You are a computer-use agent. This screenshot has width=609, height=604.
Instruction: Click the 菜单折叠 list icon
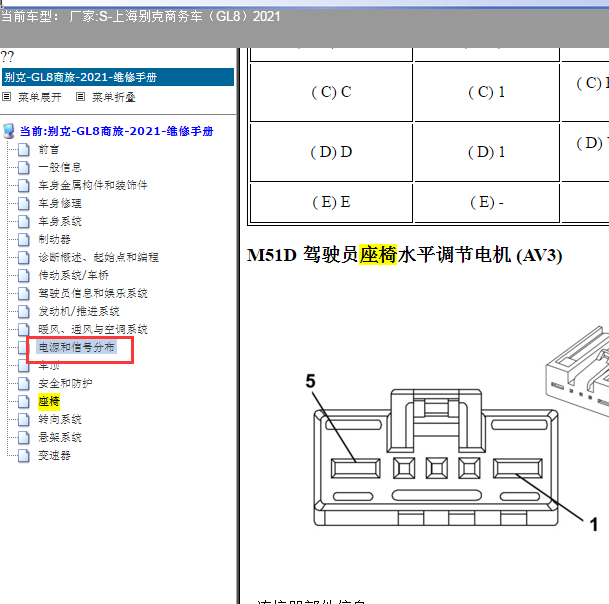pos(80,97)
